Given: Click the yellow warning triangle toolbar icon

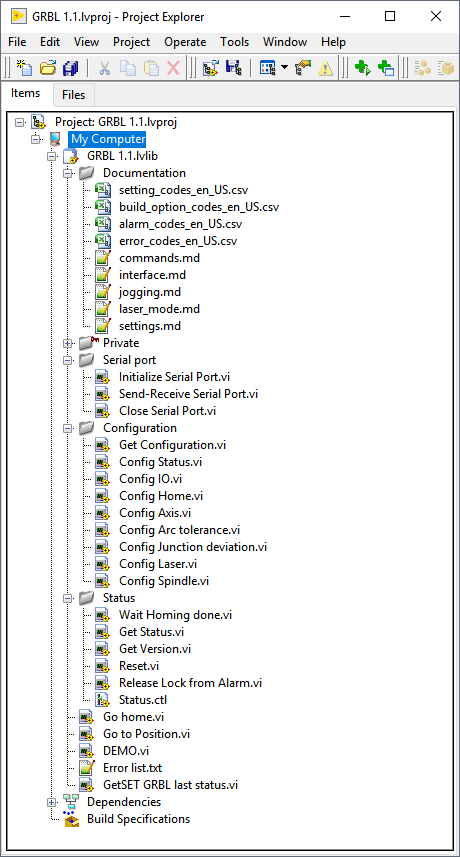Looking at the screenshot, I should click(326, 68).
